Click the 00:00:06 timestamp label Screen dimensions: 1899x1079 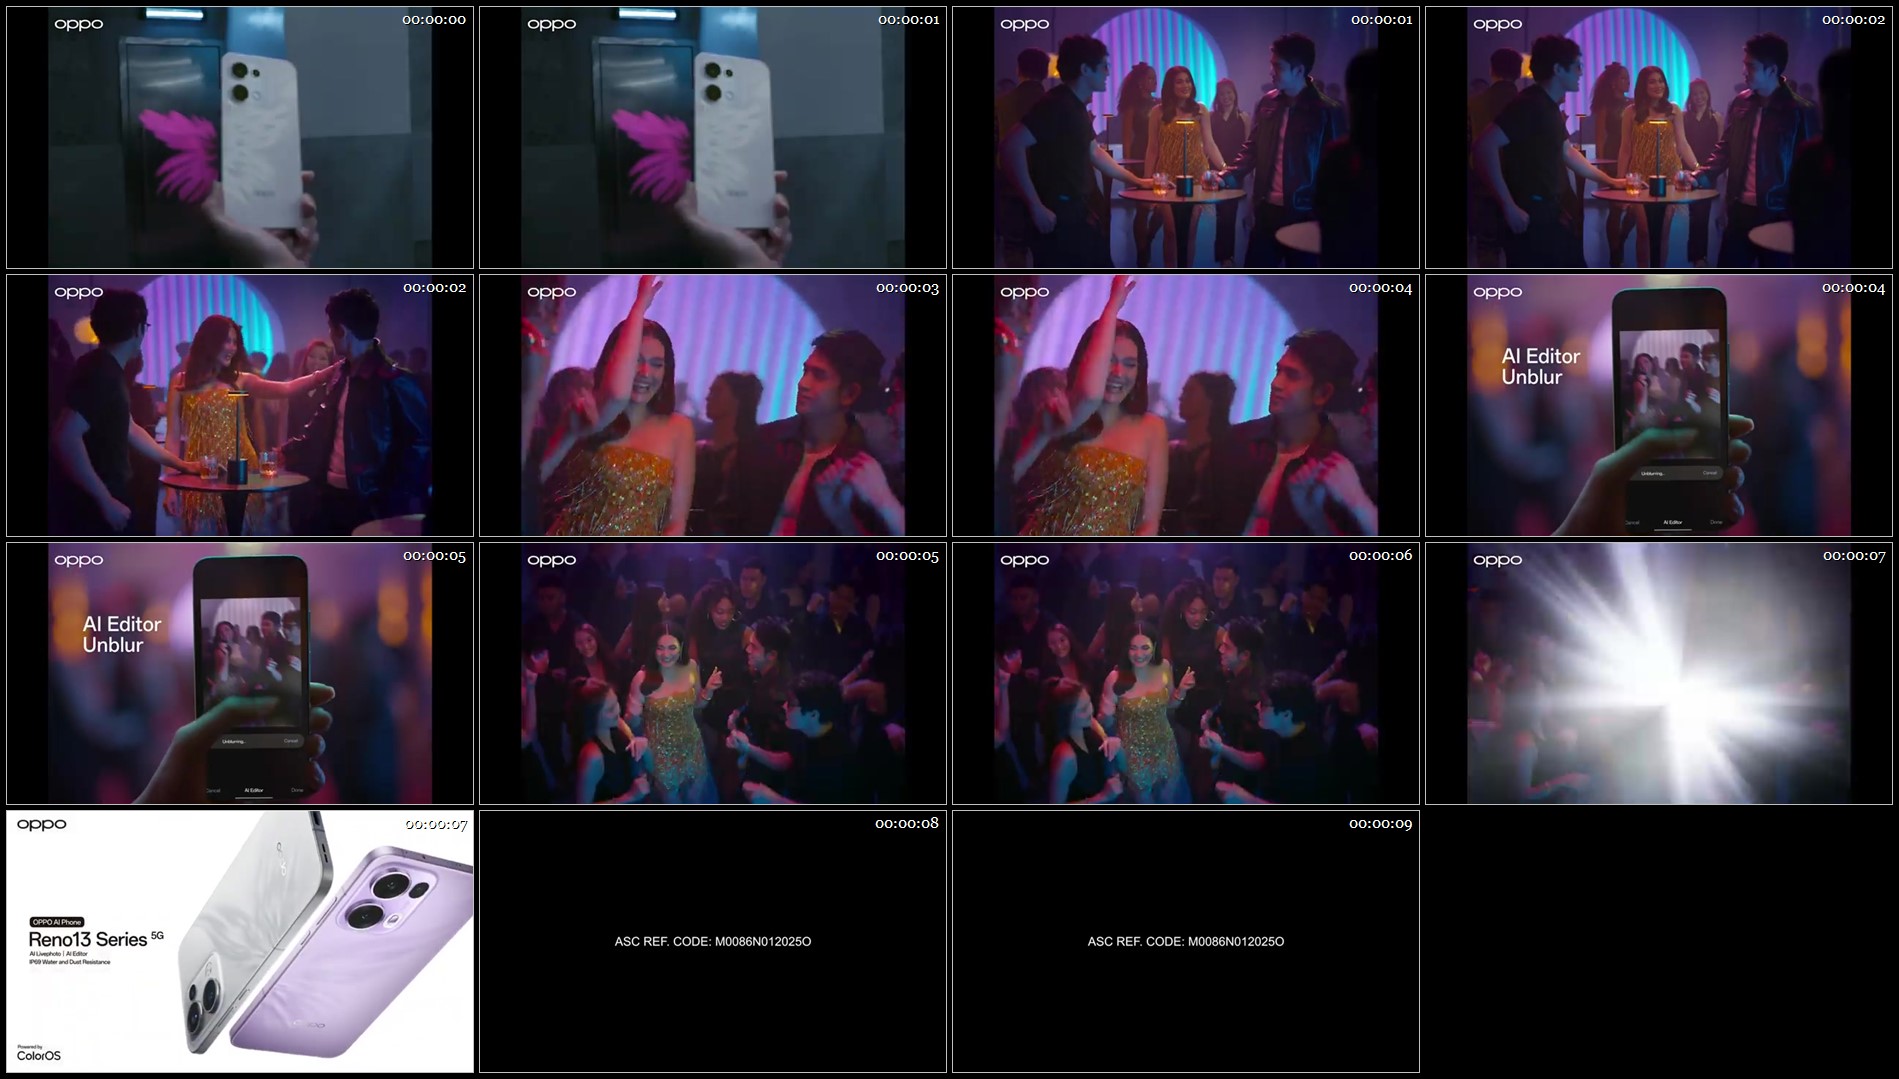(1380, 556)
